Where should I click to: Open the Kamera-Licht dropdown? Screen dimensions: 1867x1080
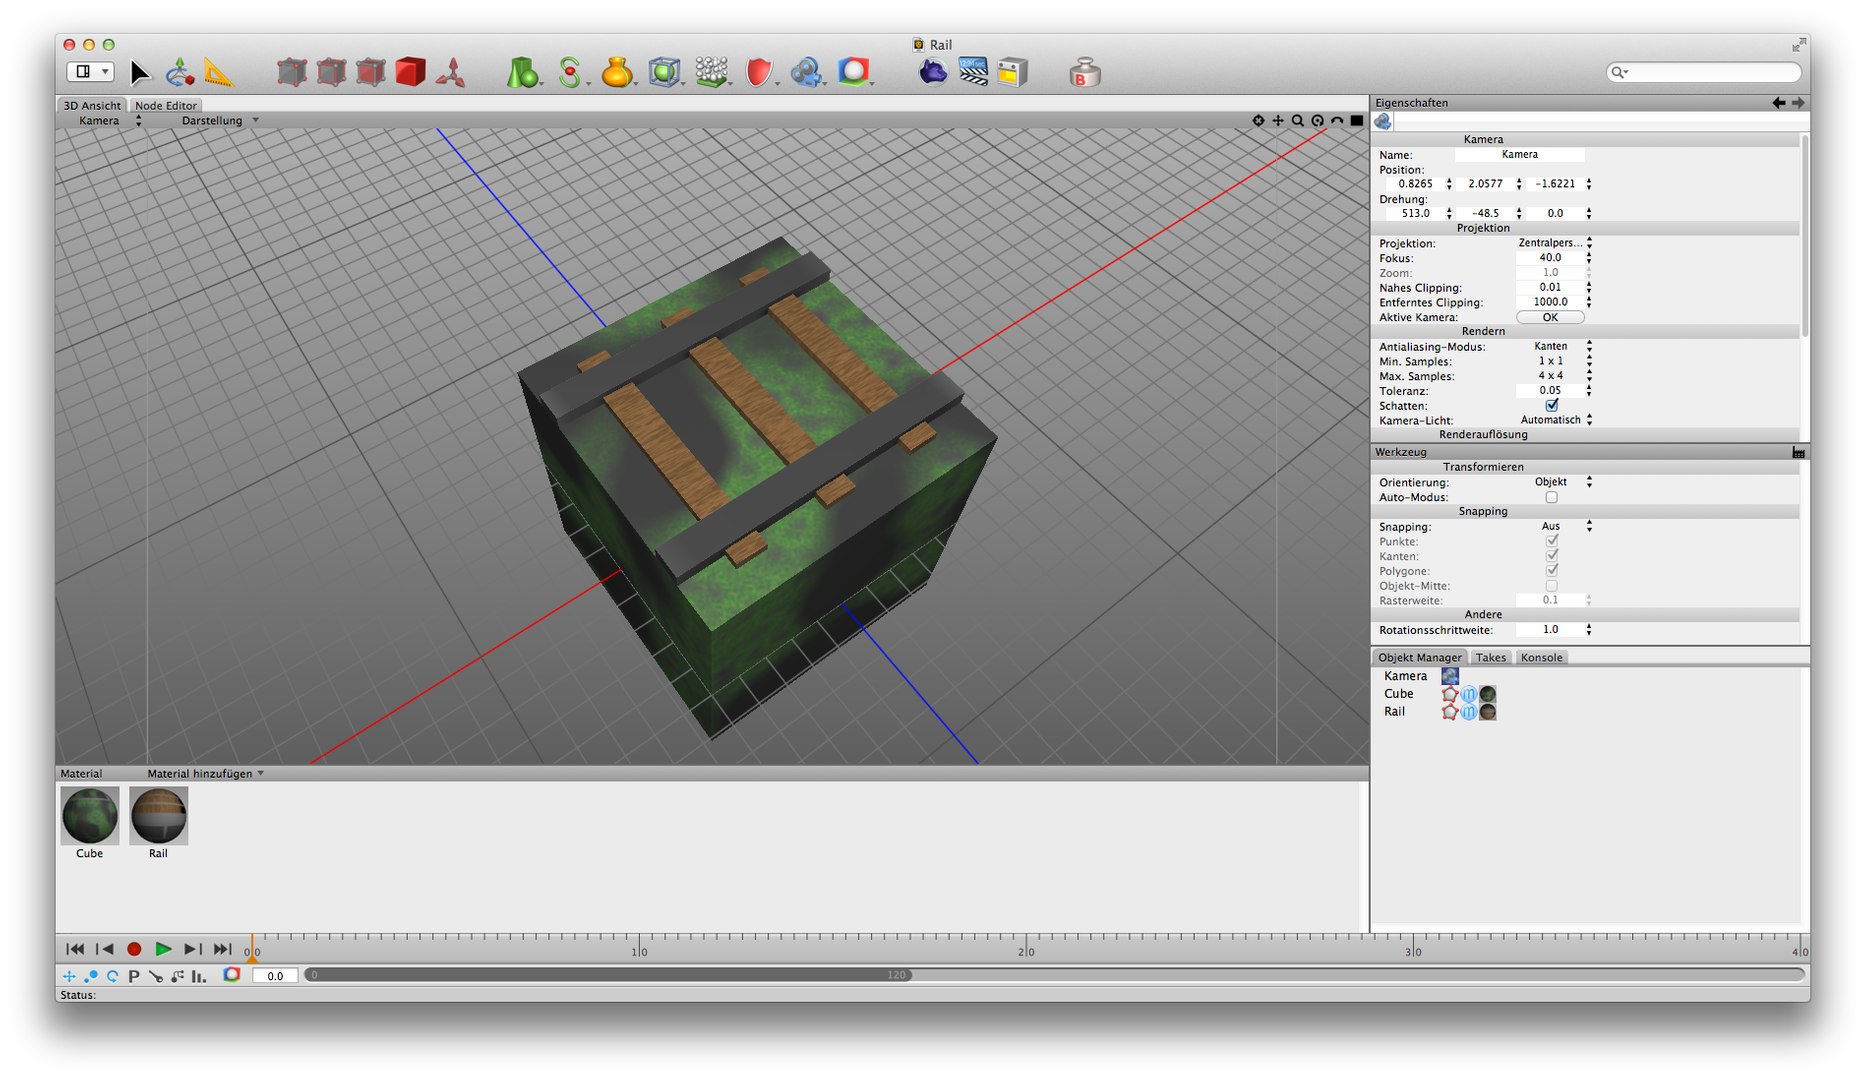[x=1555, y=420]
